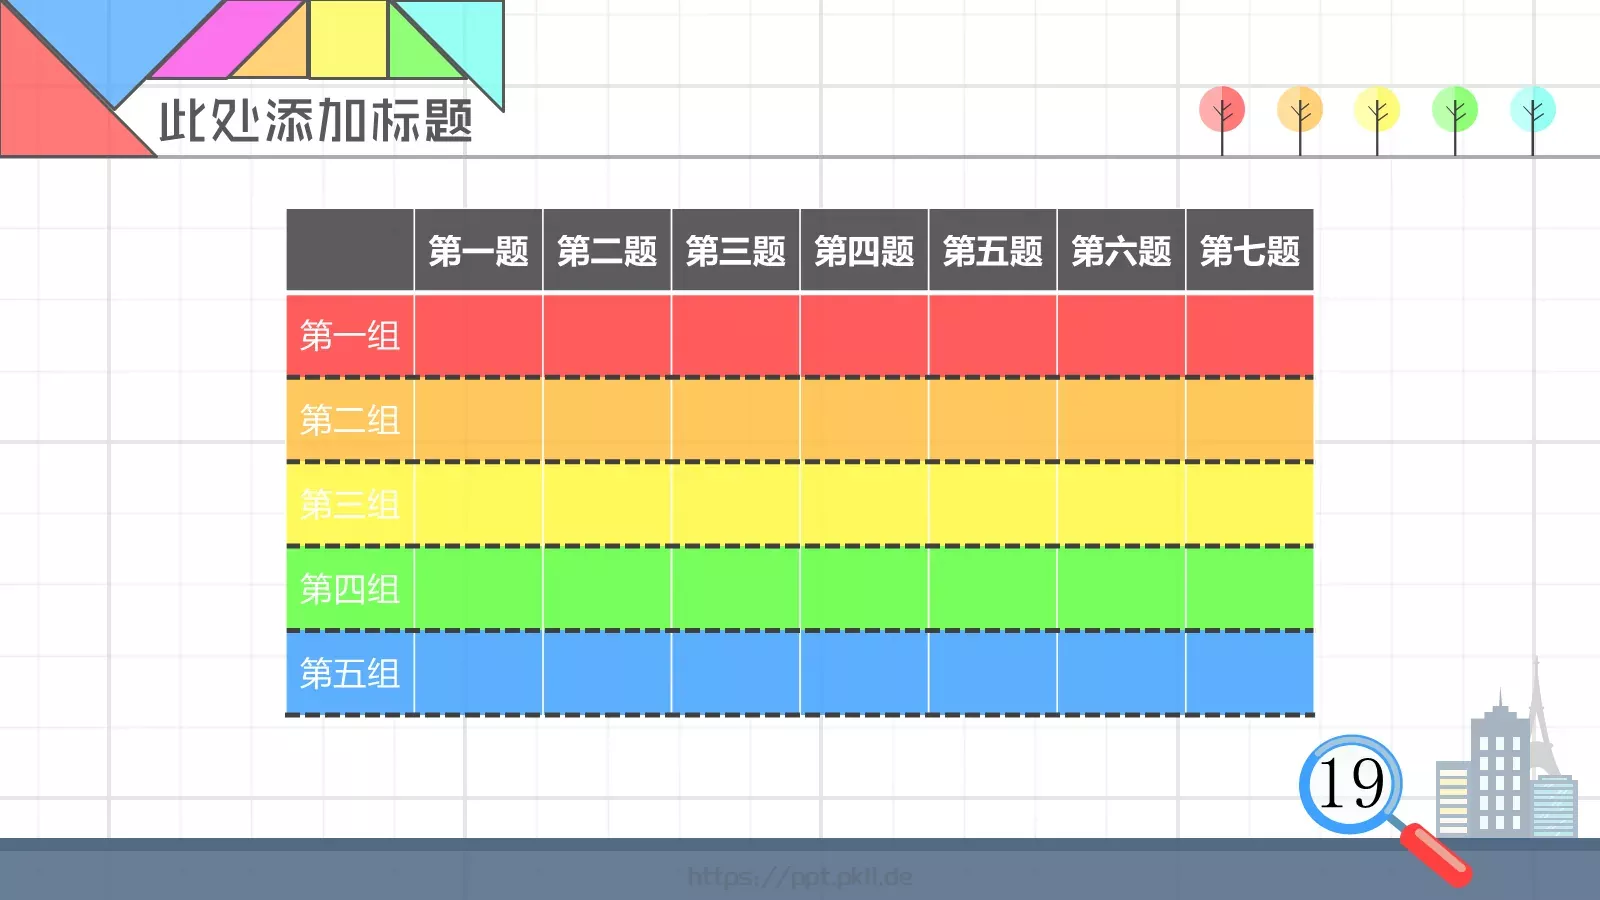Click the cyan tree icon

click(1533, 120)
